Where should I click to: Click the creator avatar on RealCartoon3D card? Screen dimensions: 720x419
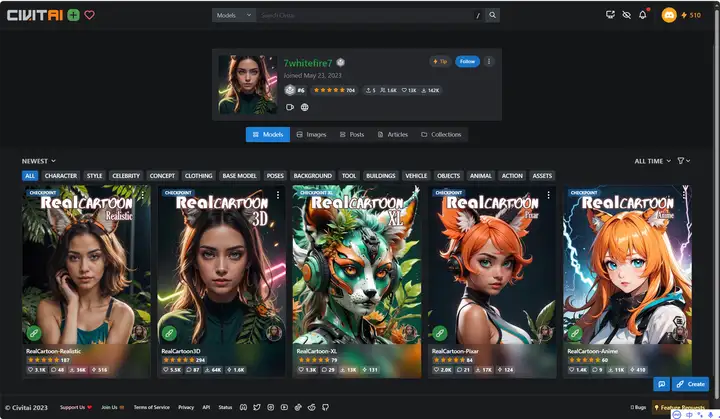274,333
